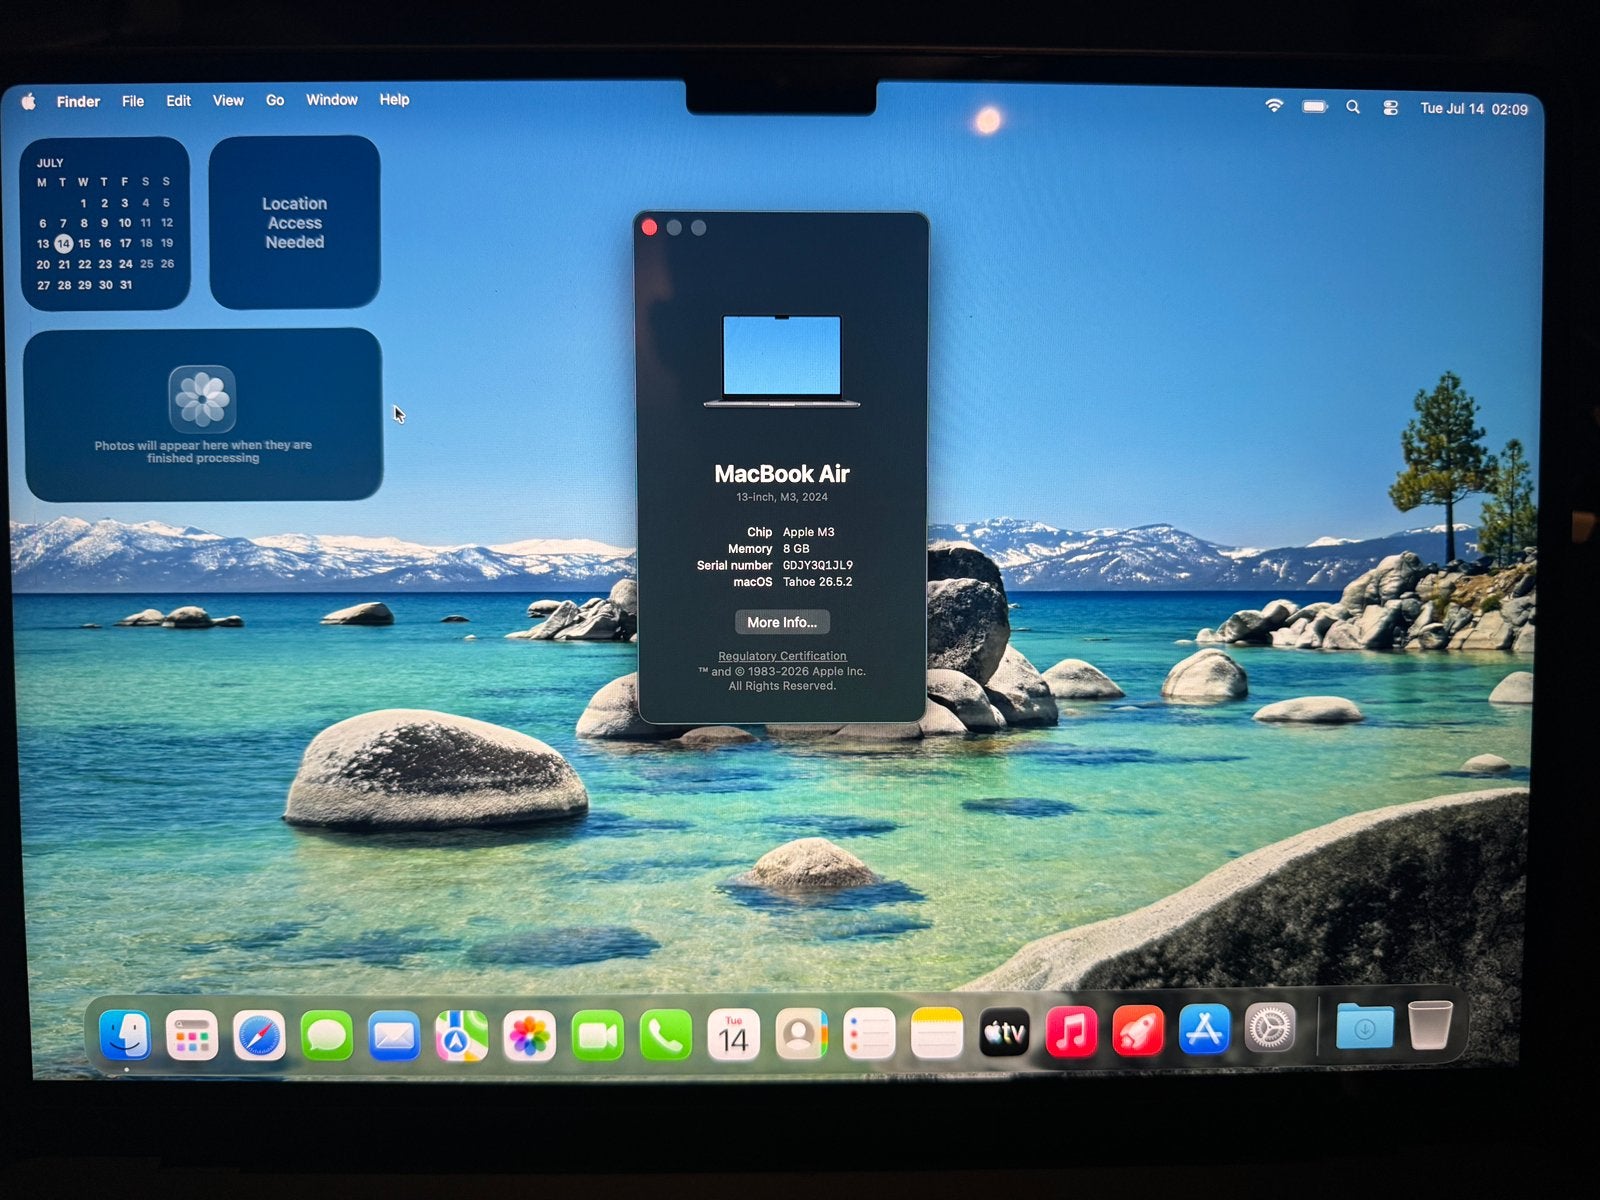
Task: Open the Go menu
Action: [x=275, y=100]
